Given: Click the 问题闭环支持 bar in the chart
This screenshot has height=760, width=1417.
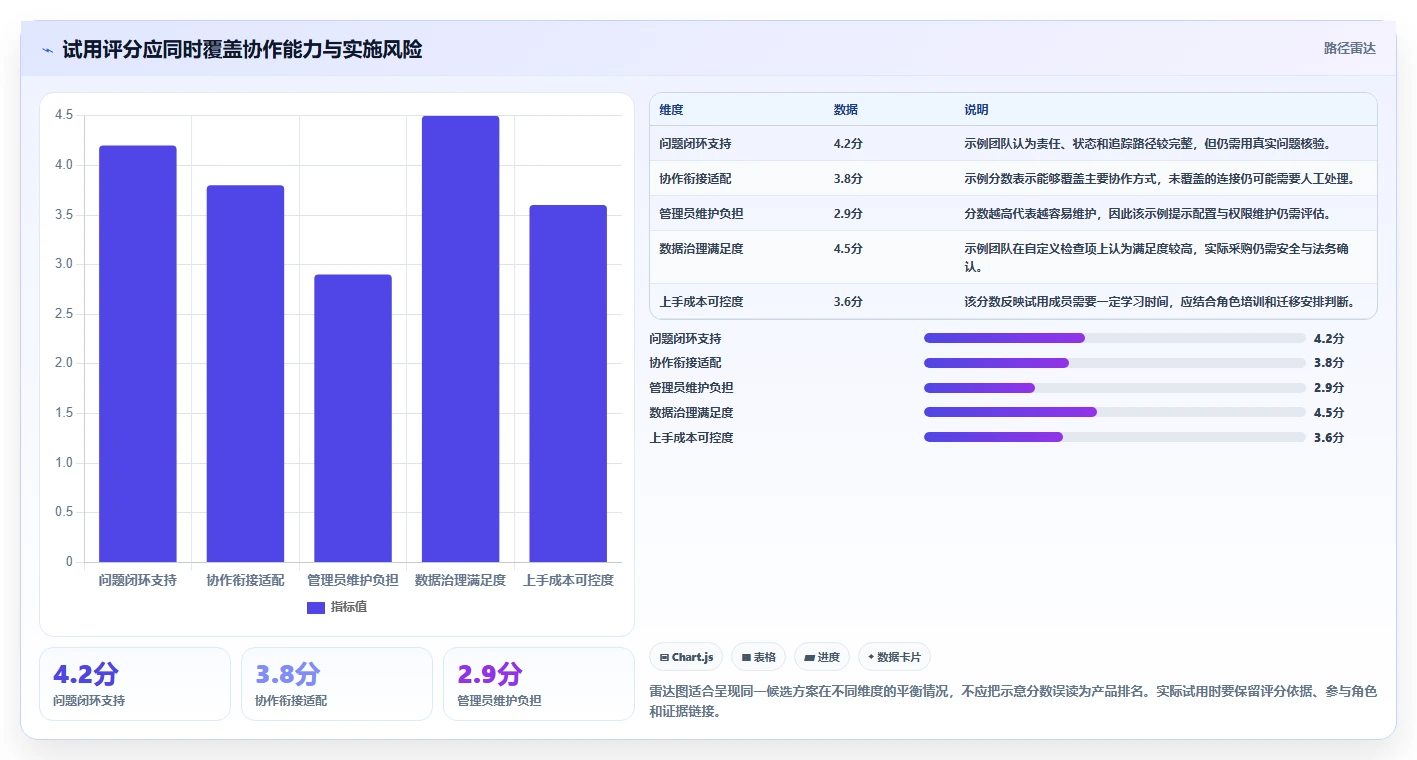Looking at the screenshot, I should (138, 353).
